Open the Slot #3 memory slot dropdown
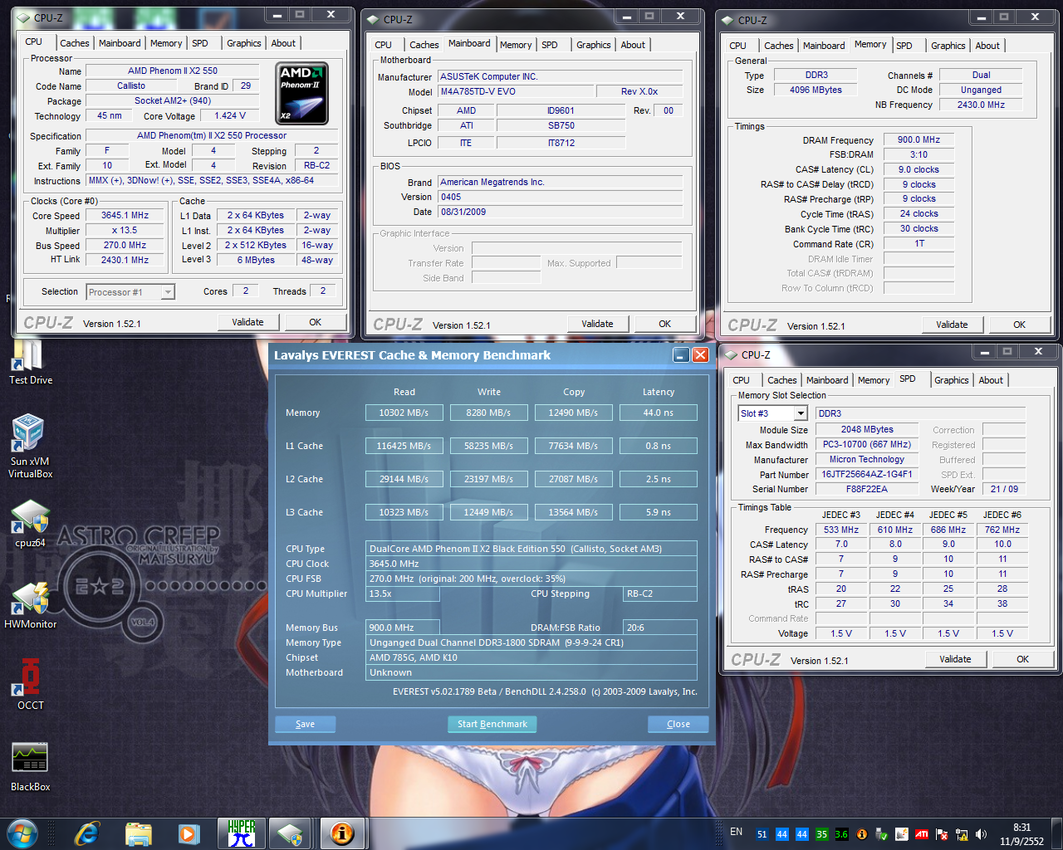This screenshot has height=850, width=1063. [x=801, y=413]
